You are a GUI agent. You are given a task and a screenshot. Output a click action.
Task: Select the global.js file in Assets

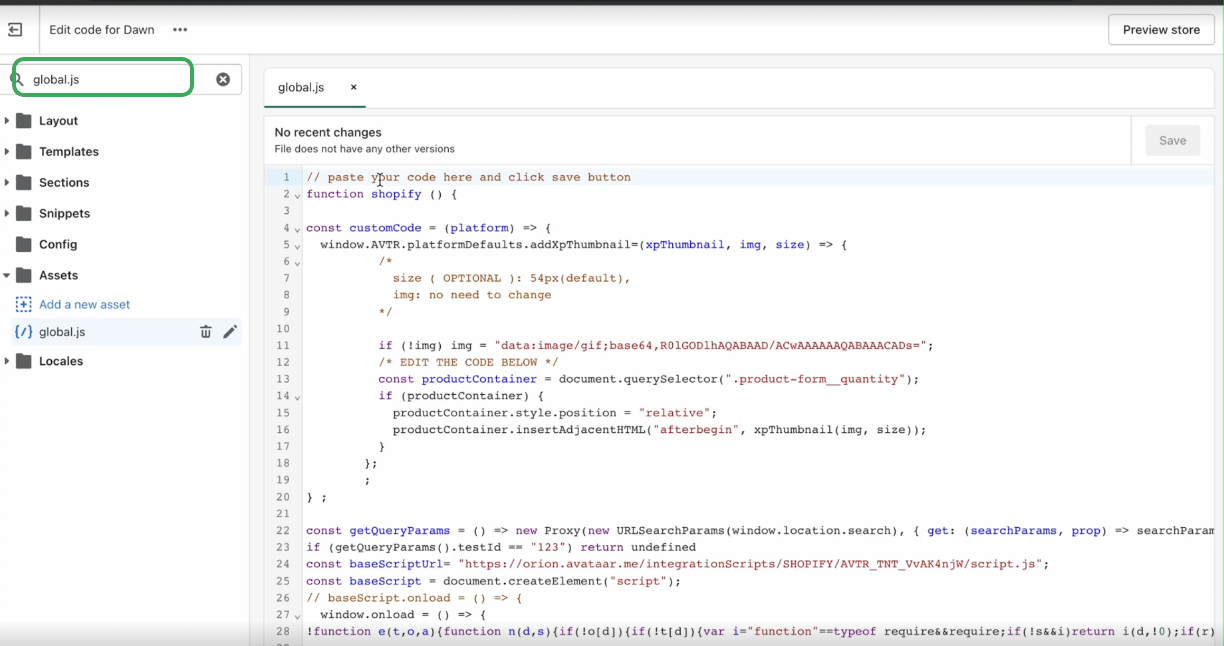(x=126, y=332)
